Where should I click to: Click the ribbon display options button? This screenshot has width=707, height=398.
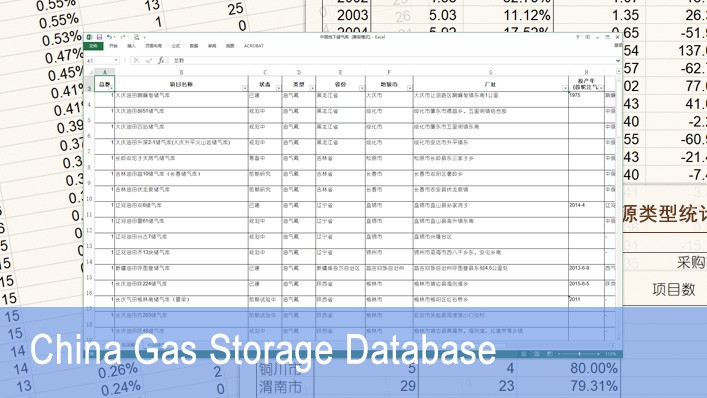click(x=588, y=37)
